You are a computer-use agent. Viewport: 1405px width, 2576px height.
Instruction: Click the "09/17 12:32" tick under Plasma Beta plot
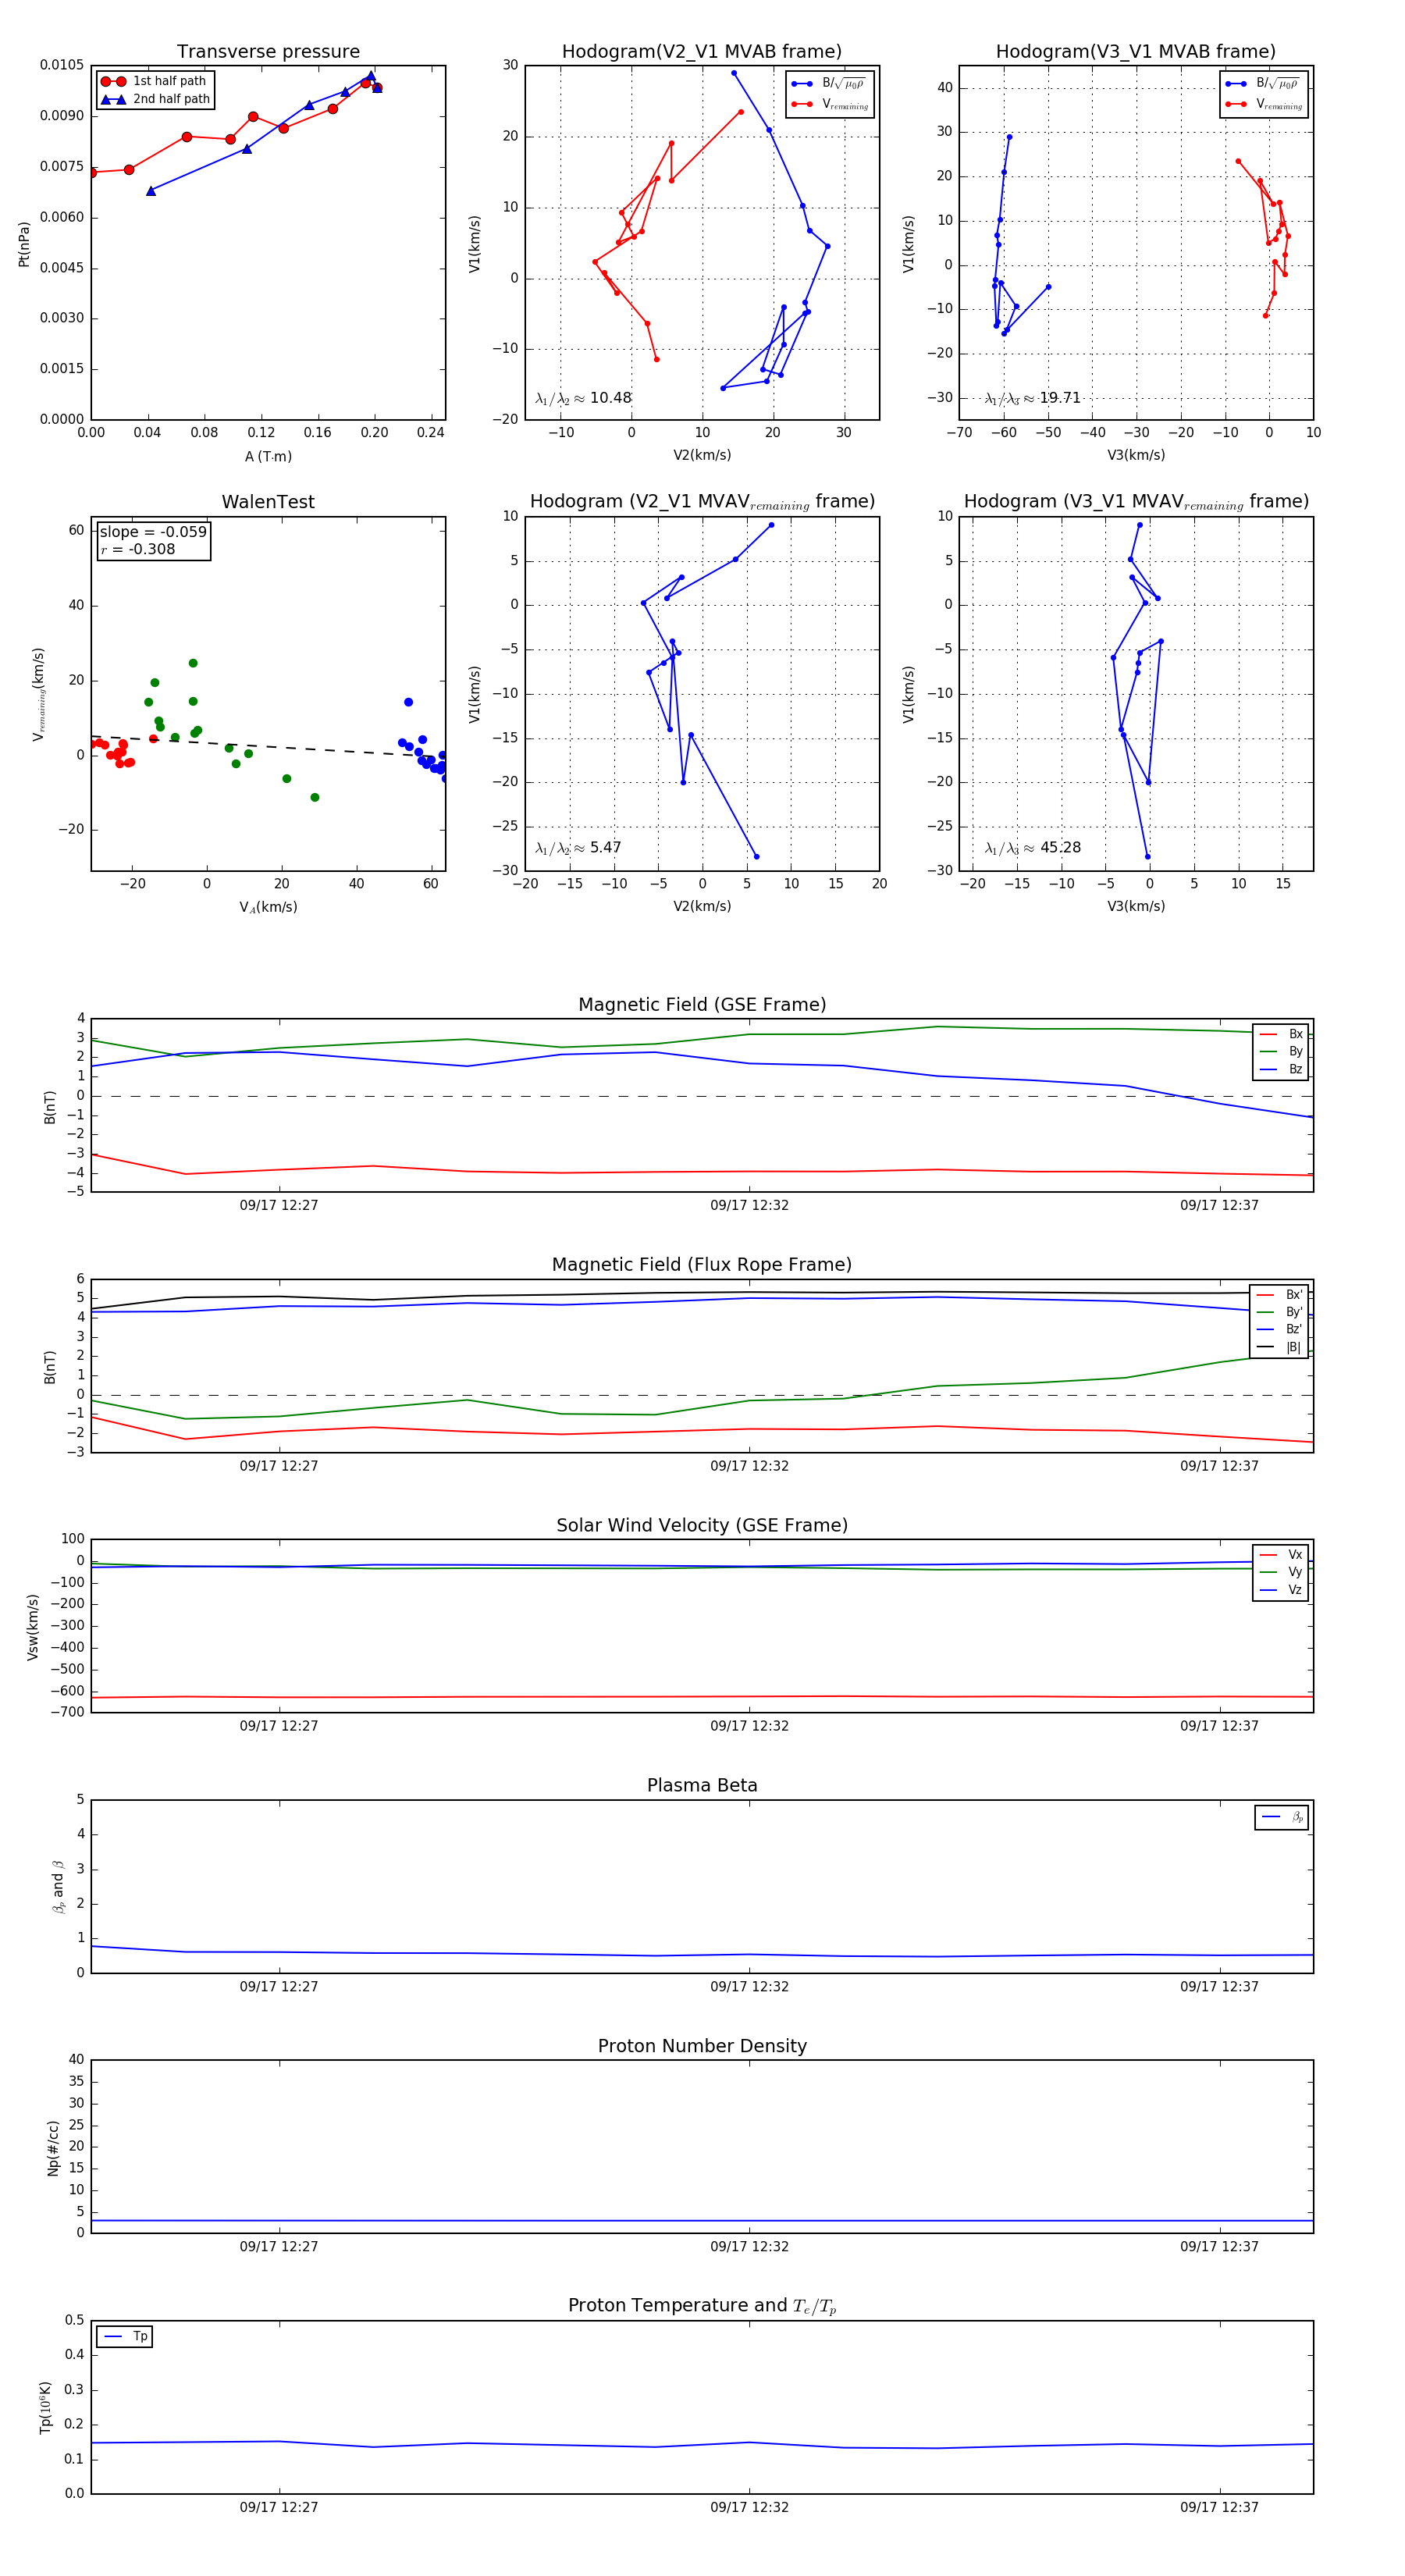[749, 1987]
